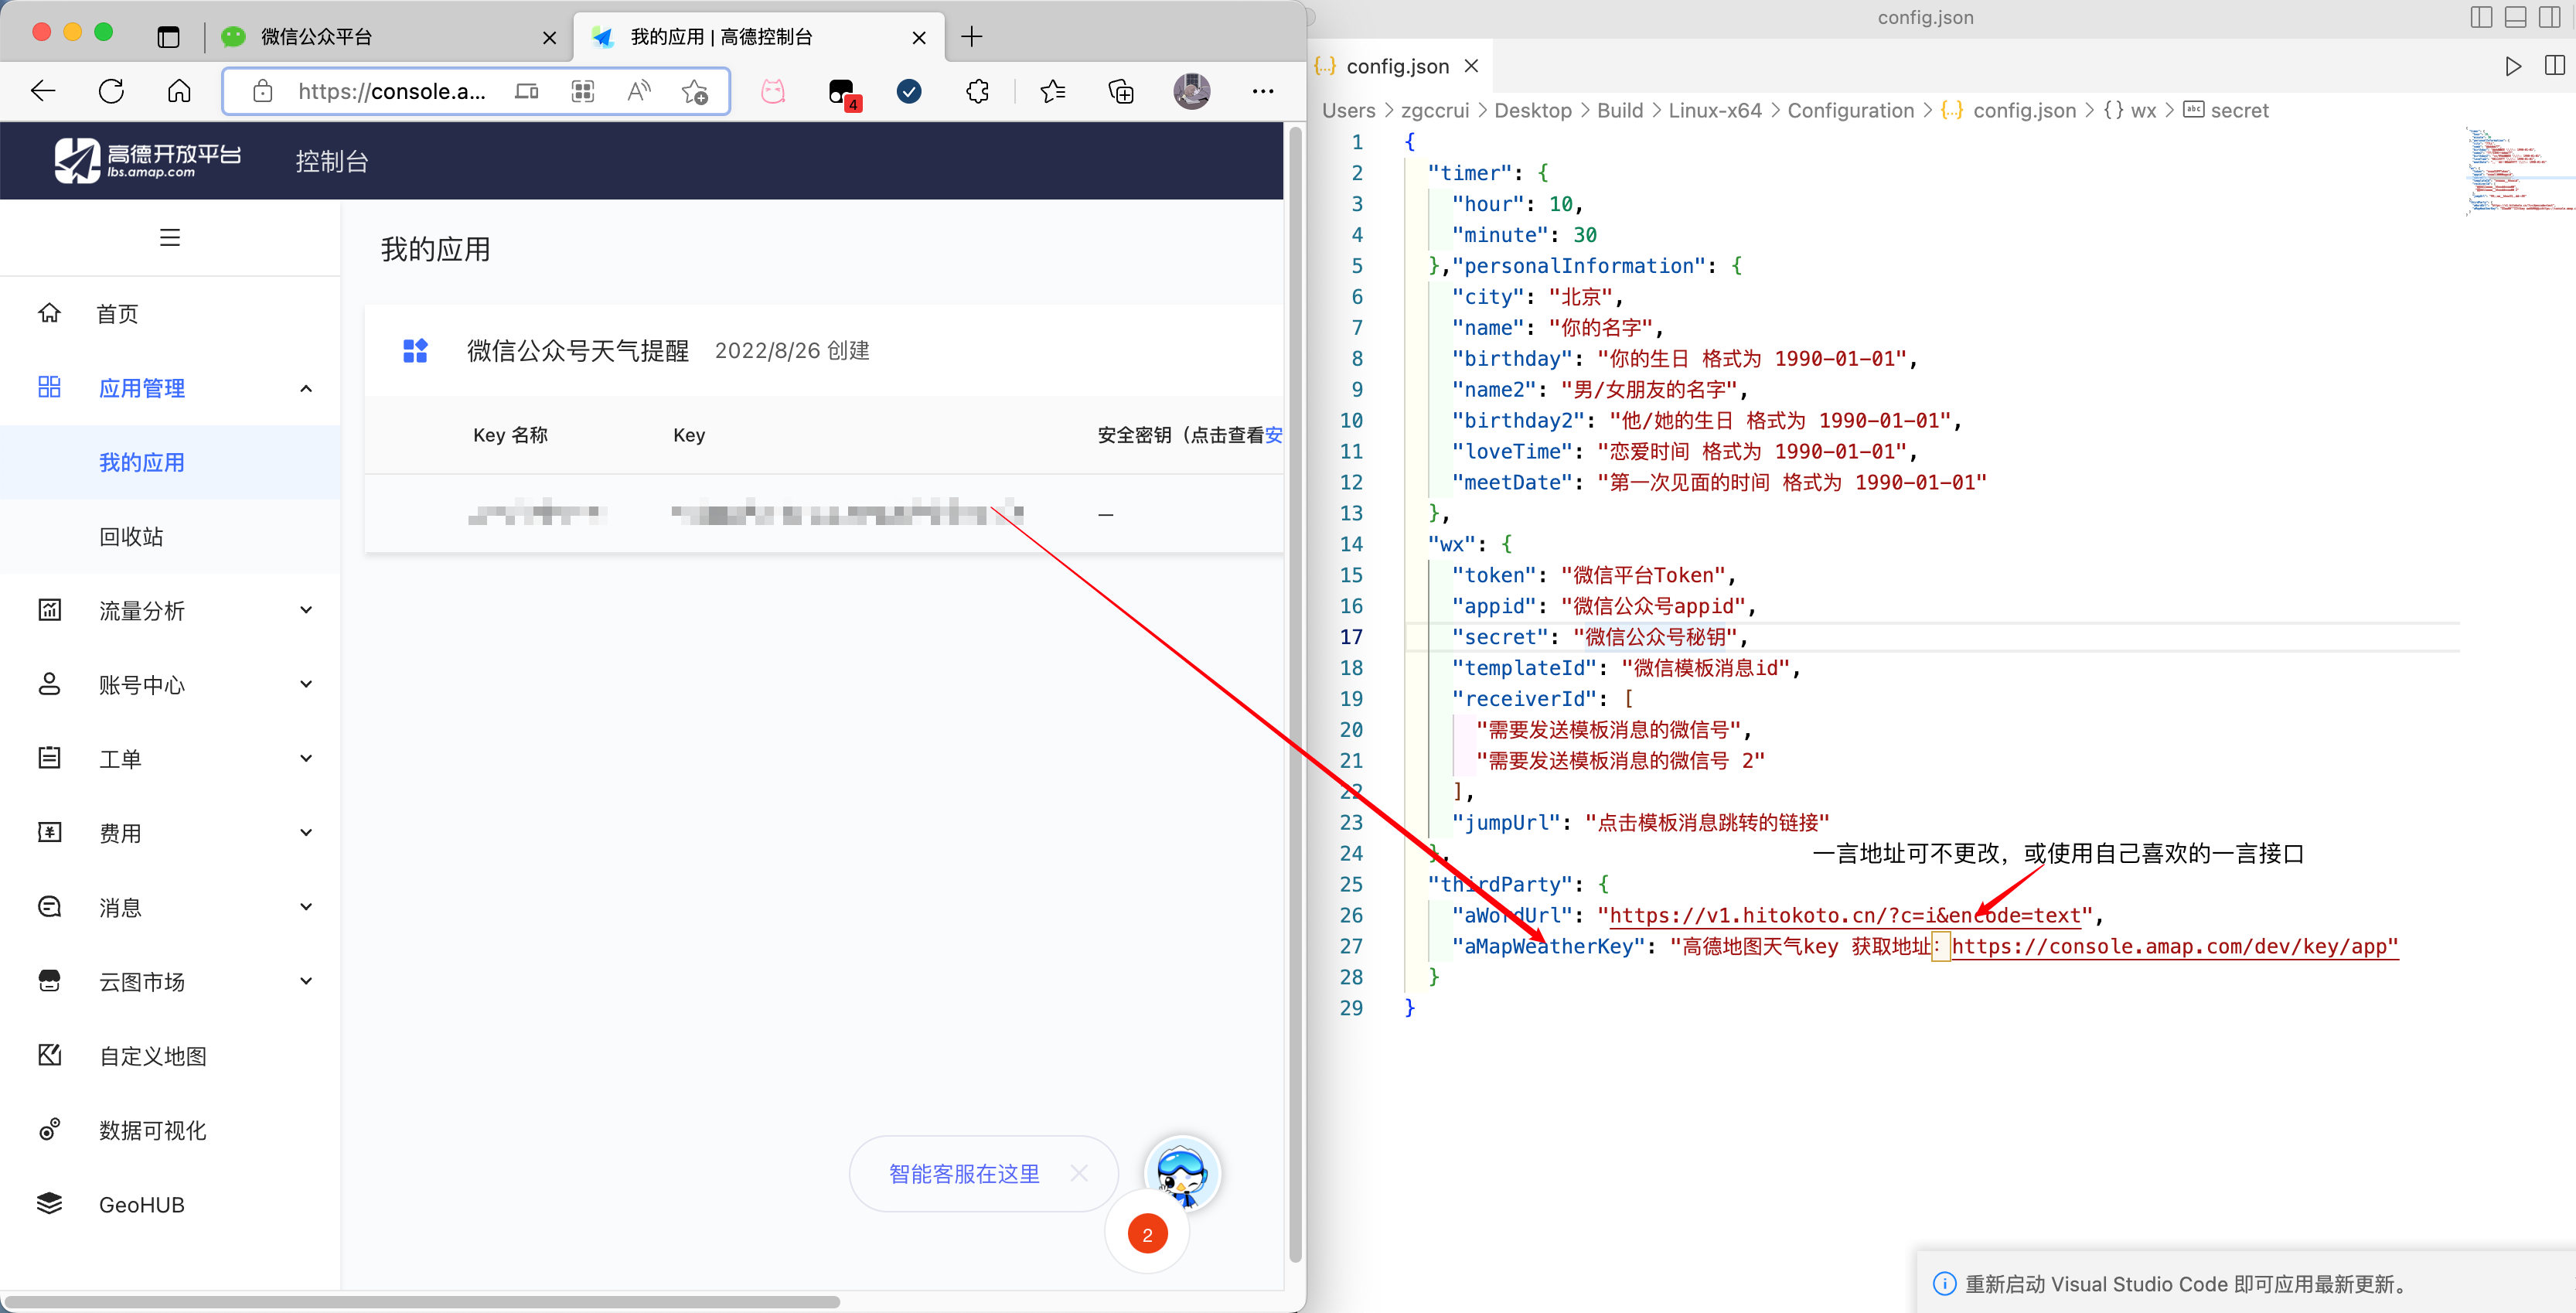The width and height of the screenshot is (2576, 1313).
Task: Run the file with the play icon
Action: point(2513,66)
